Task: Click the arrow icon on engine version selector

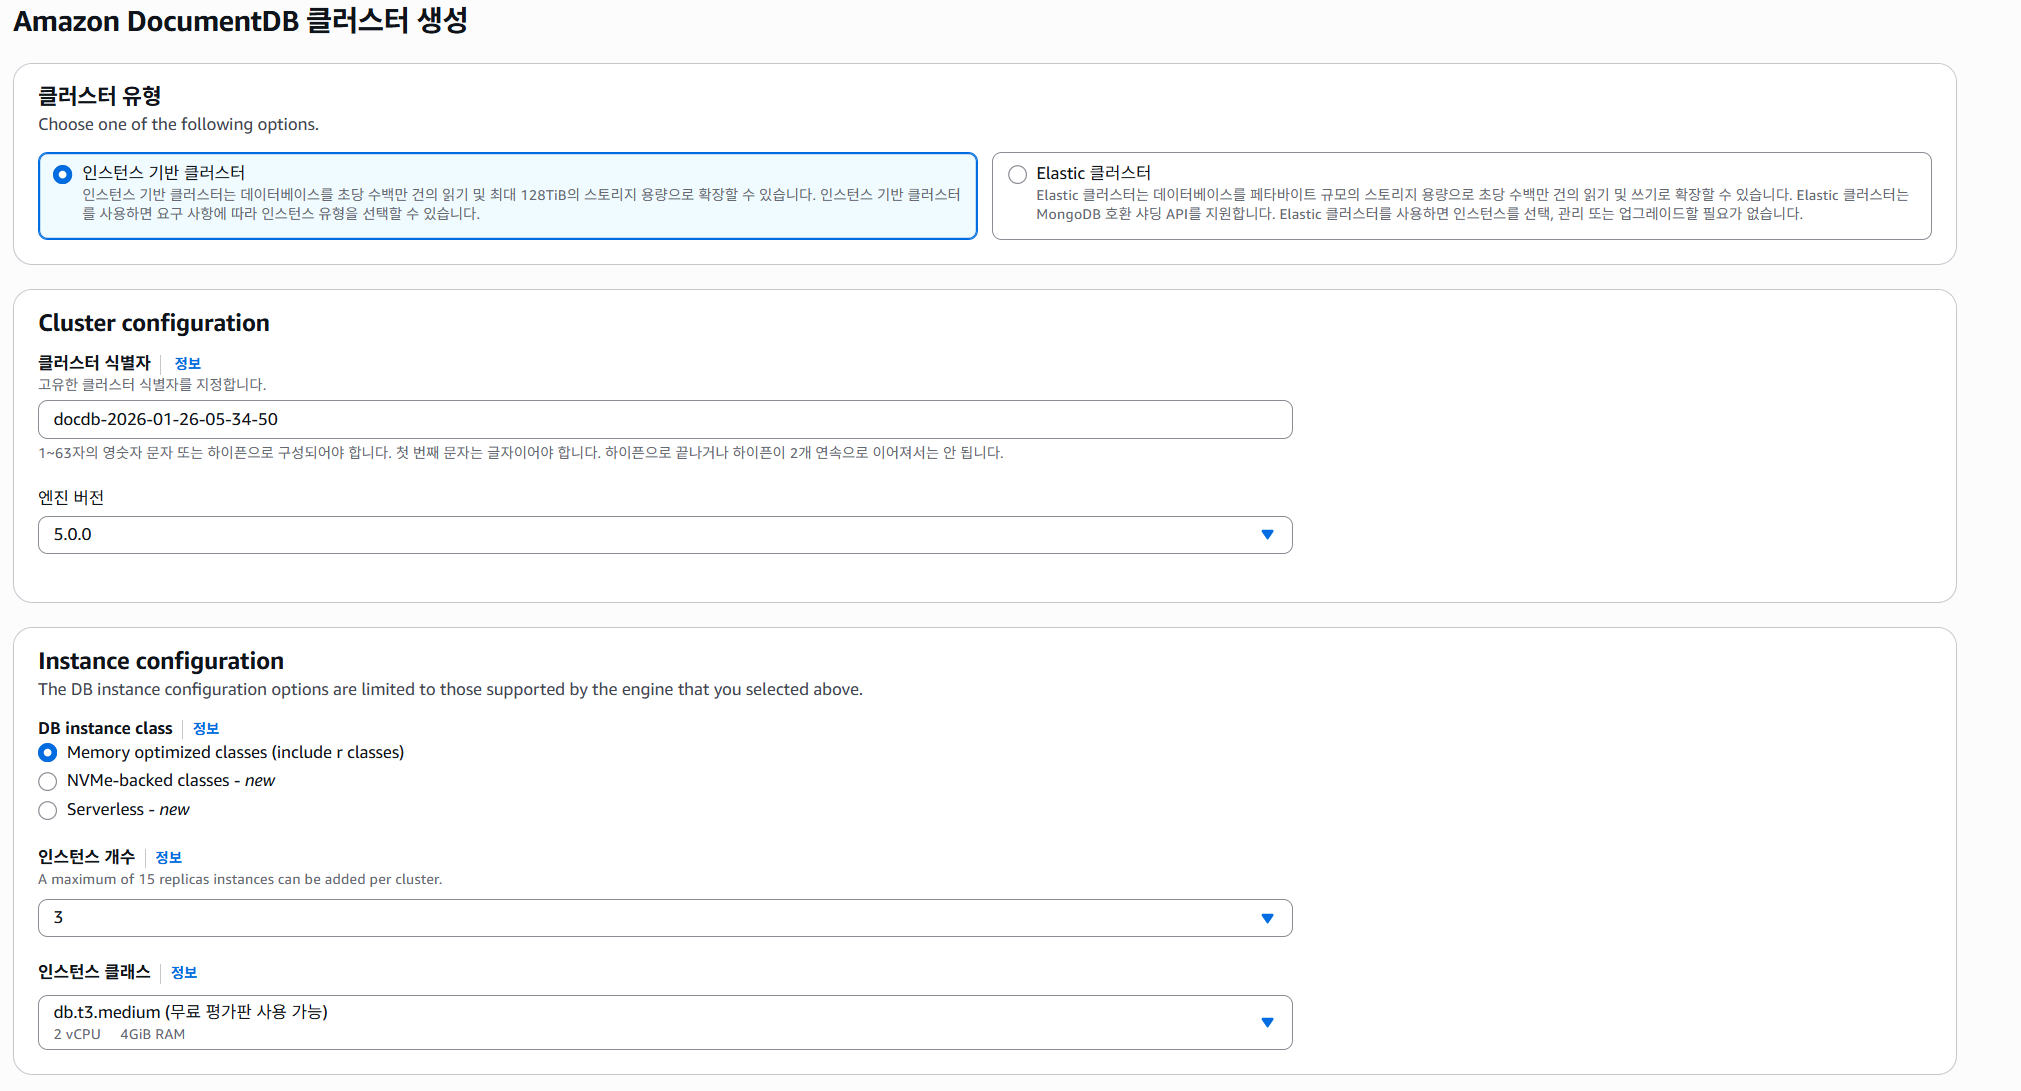Action: (1267, 535)
